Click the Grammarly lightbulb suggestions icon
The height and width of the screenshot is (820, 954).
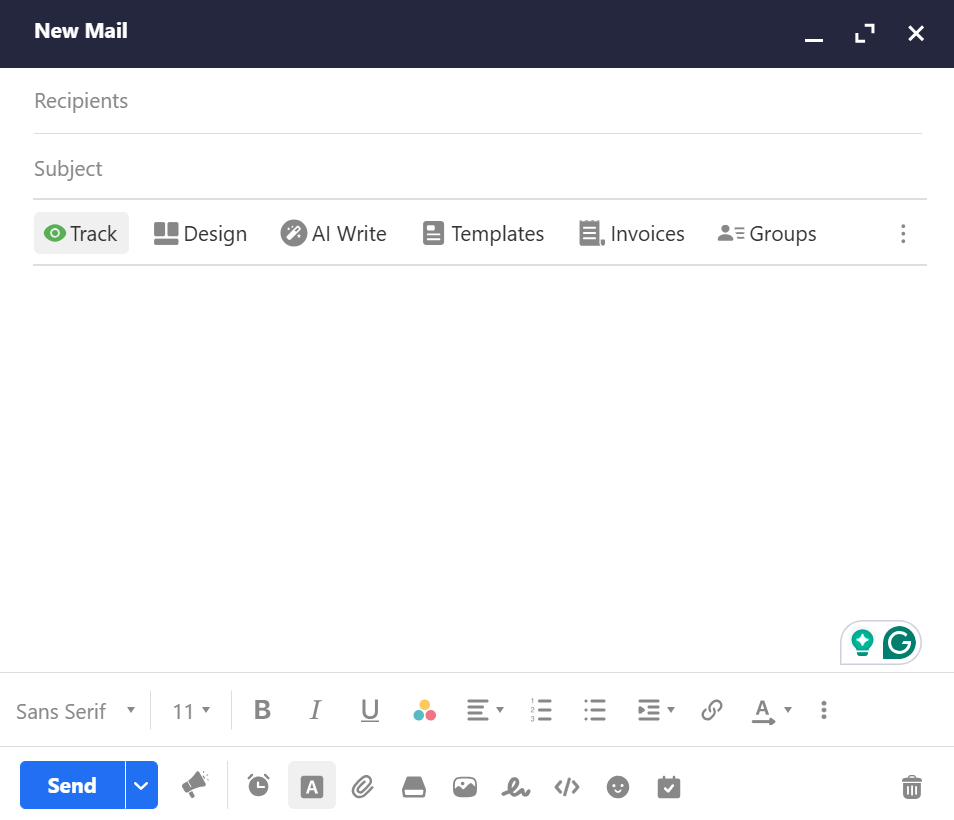pos(862,643)
